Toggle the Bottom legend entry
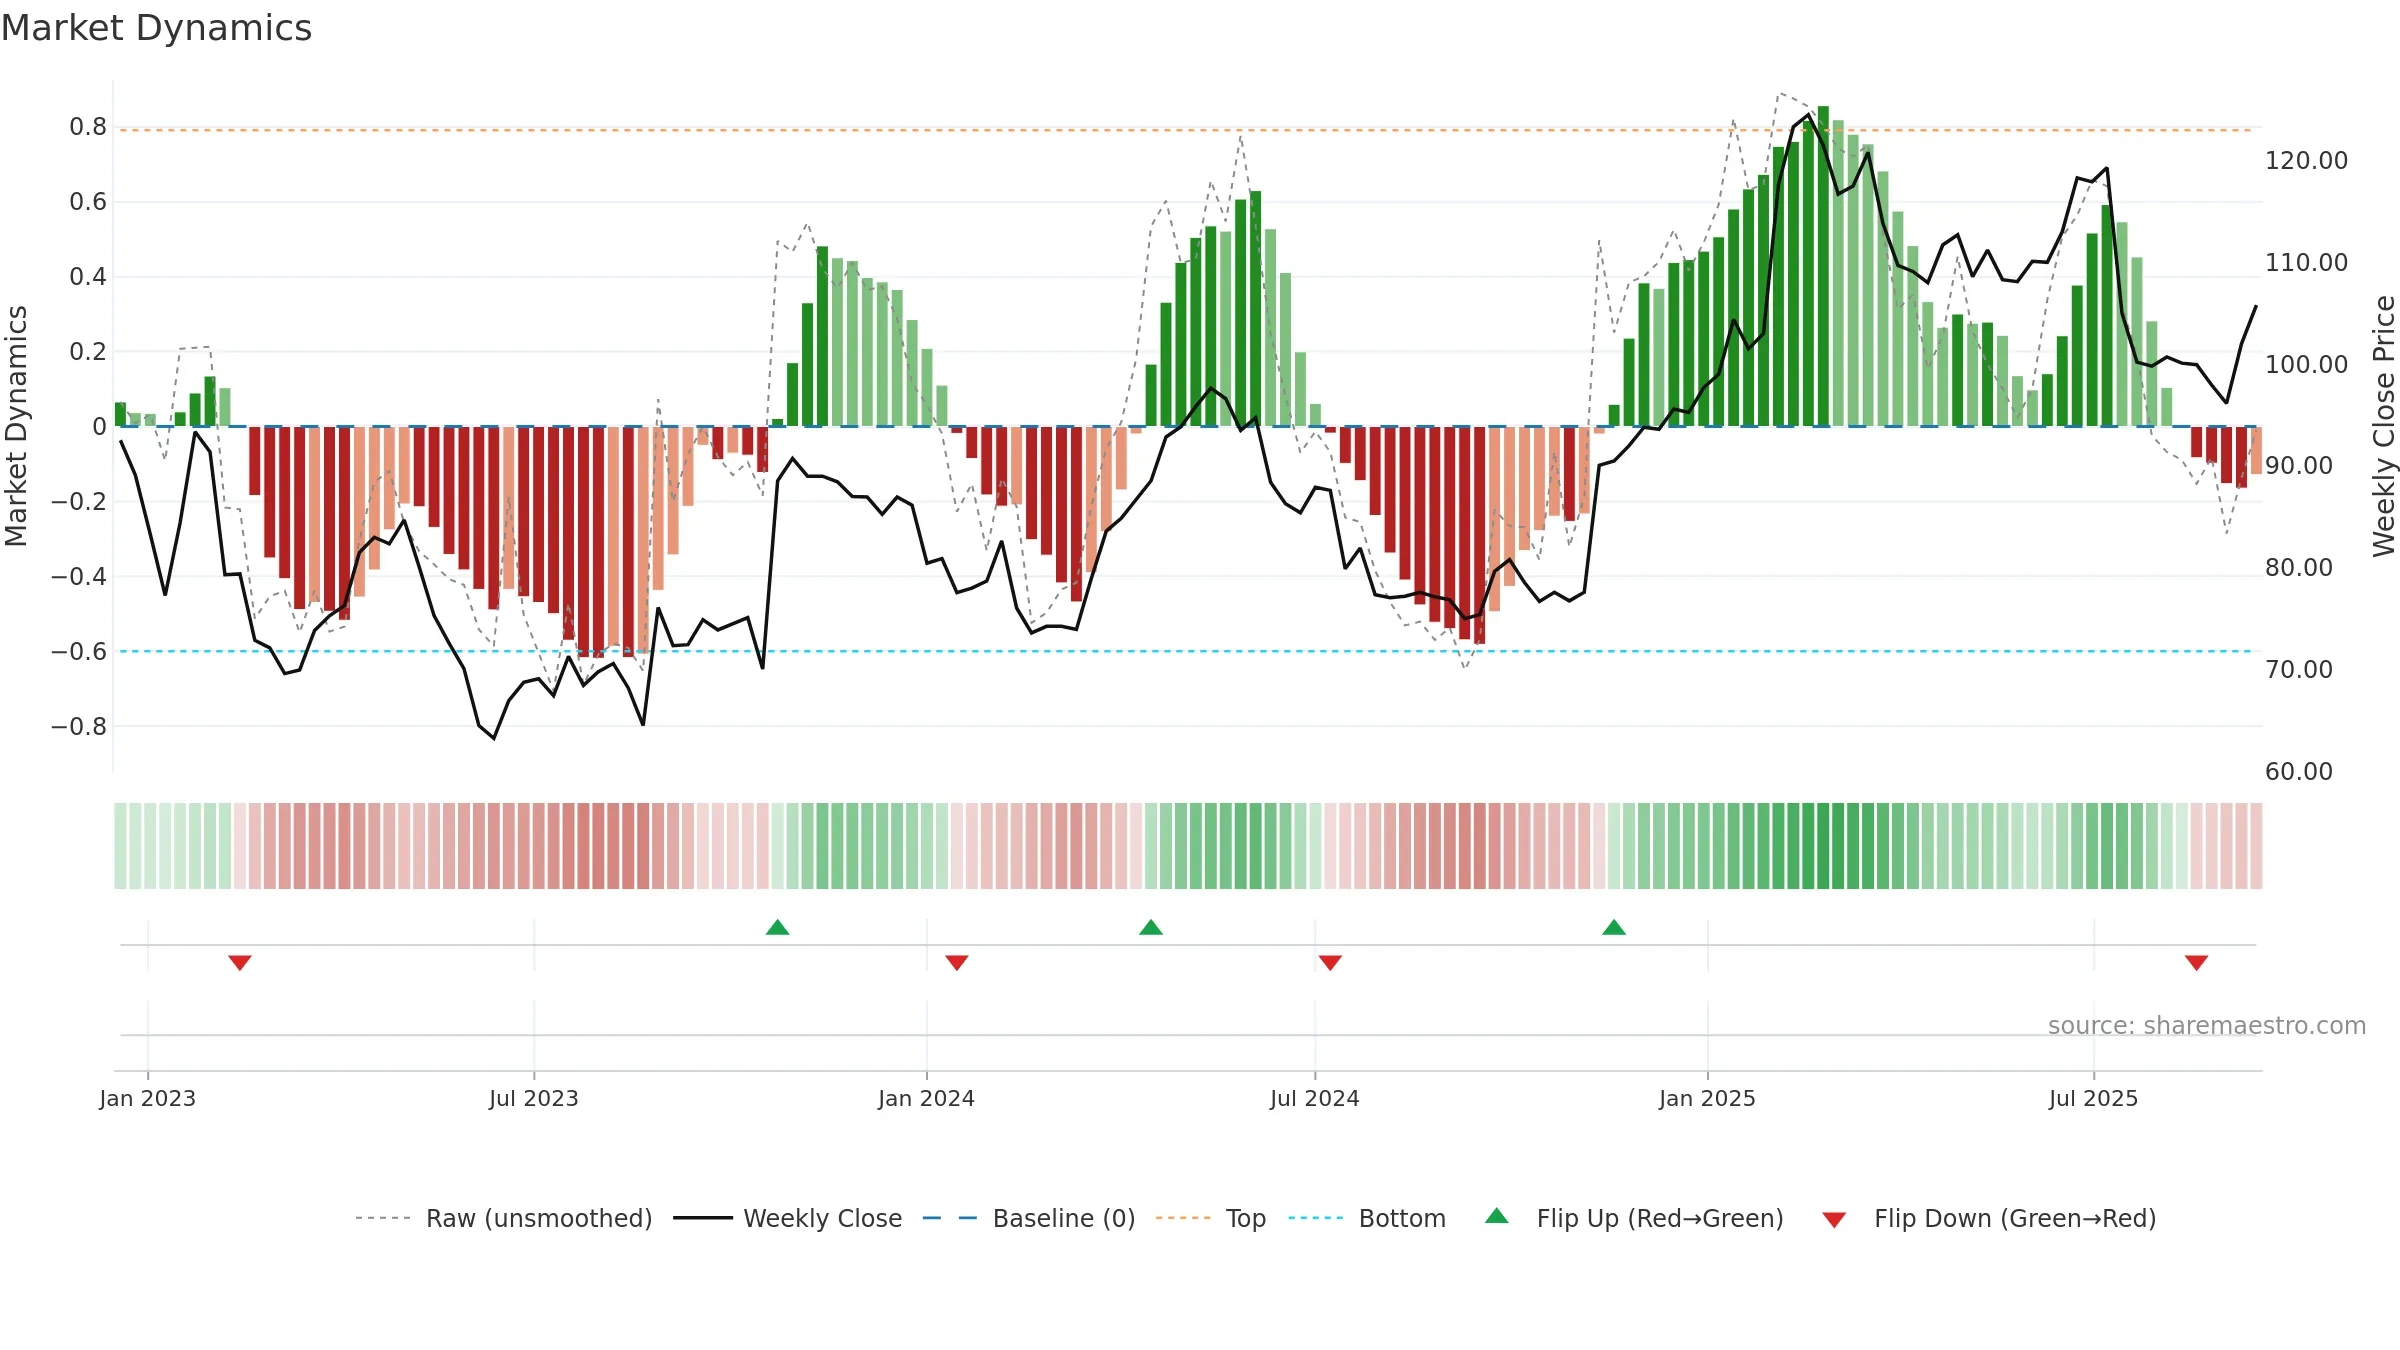Screen dimensions: 2400x1350 tap(1367, 1218)
